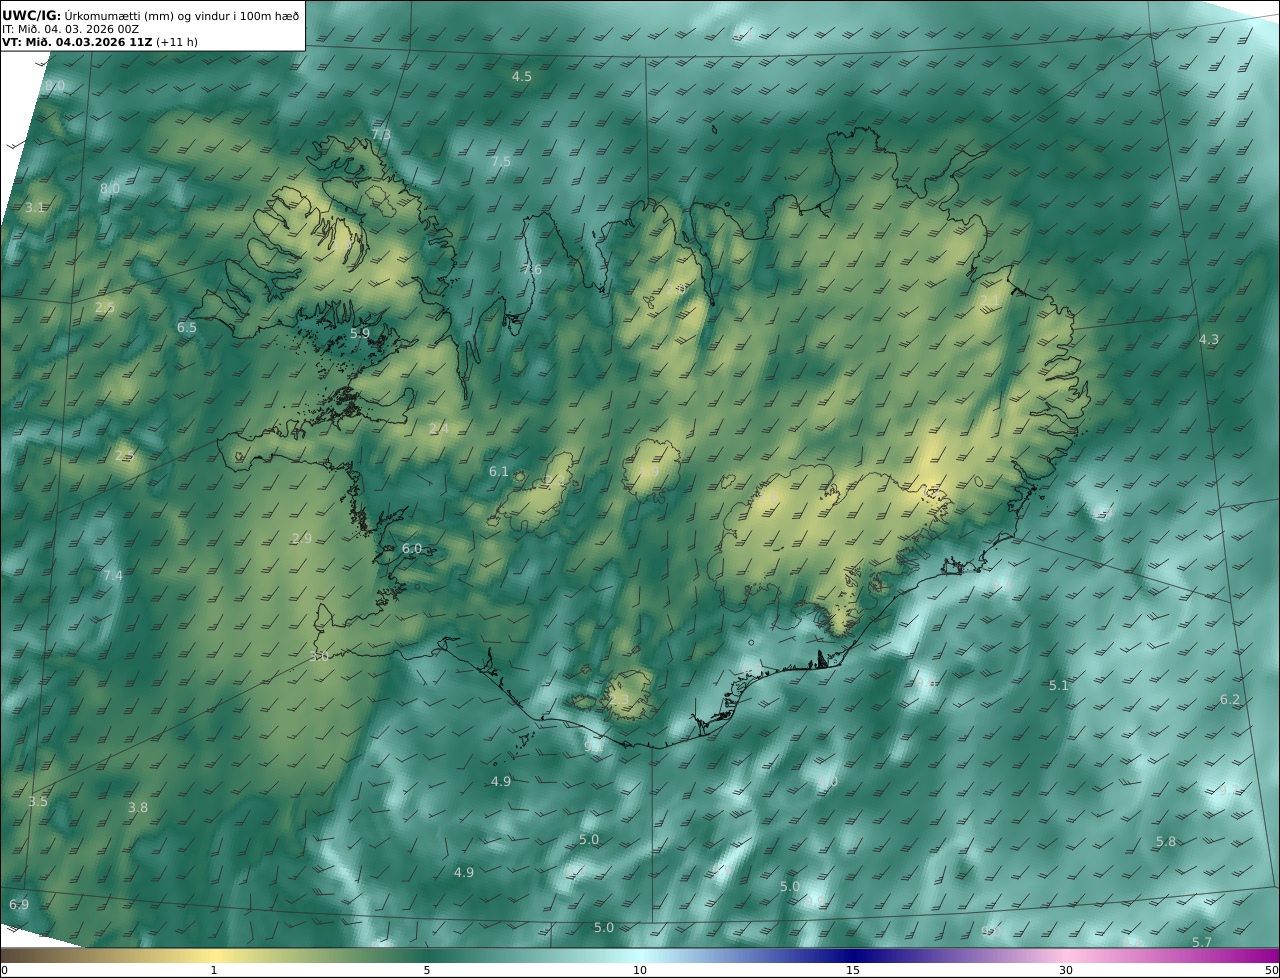Click the '(+11 h)' forecast offset text

coord(177,42)
